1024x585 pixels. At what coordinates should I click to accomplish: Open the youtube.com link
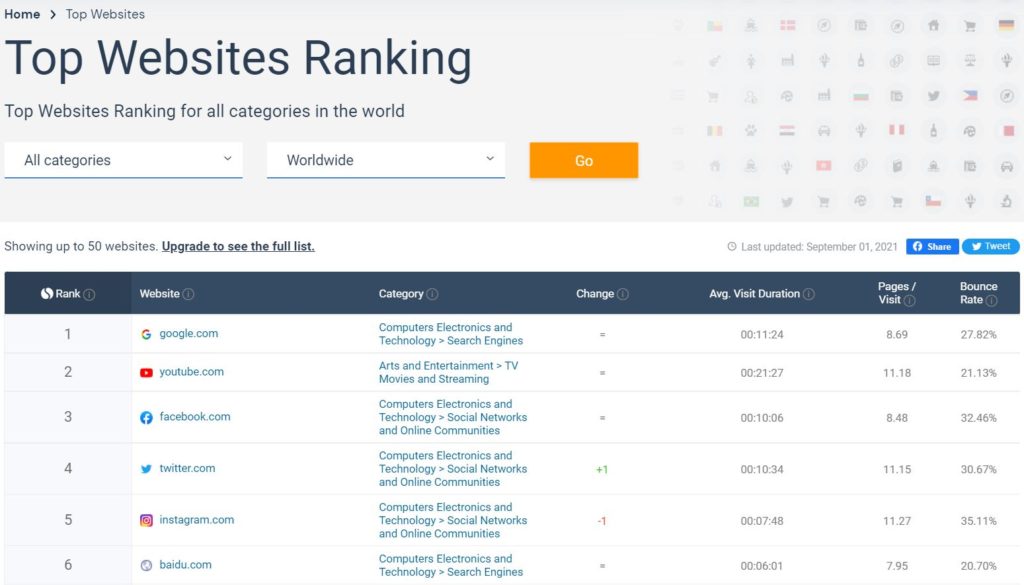pyautogui.click(x=191, y=372)
